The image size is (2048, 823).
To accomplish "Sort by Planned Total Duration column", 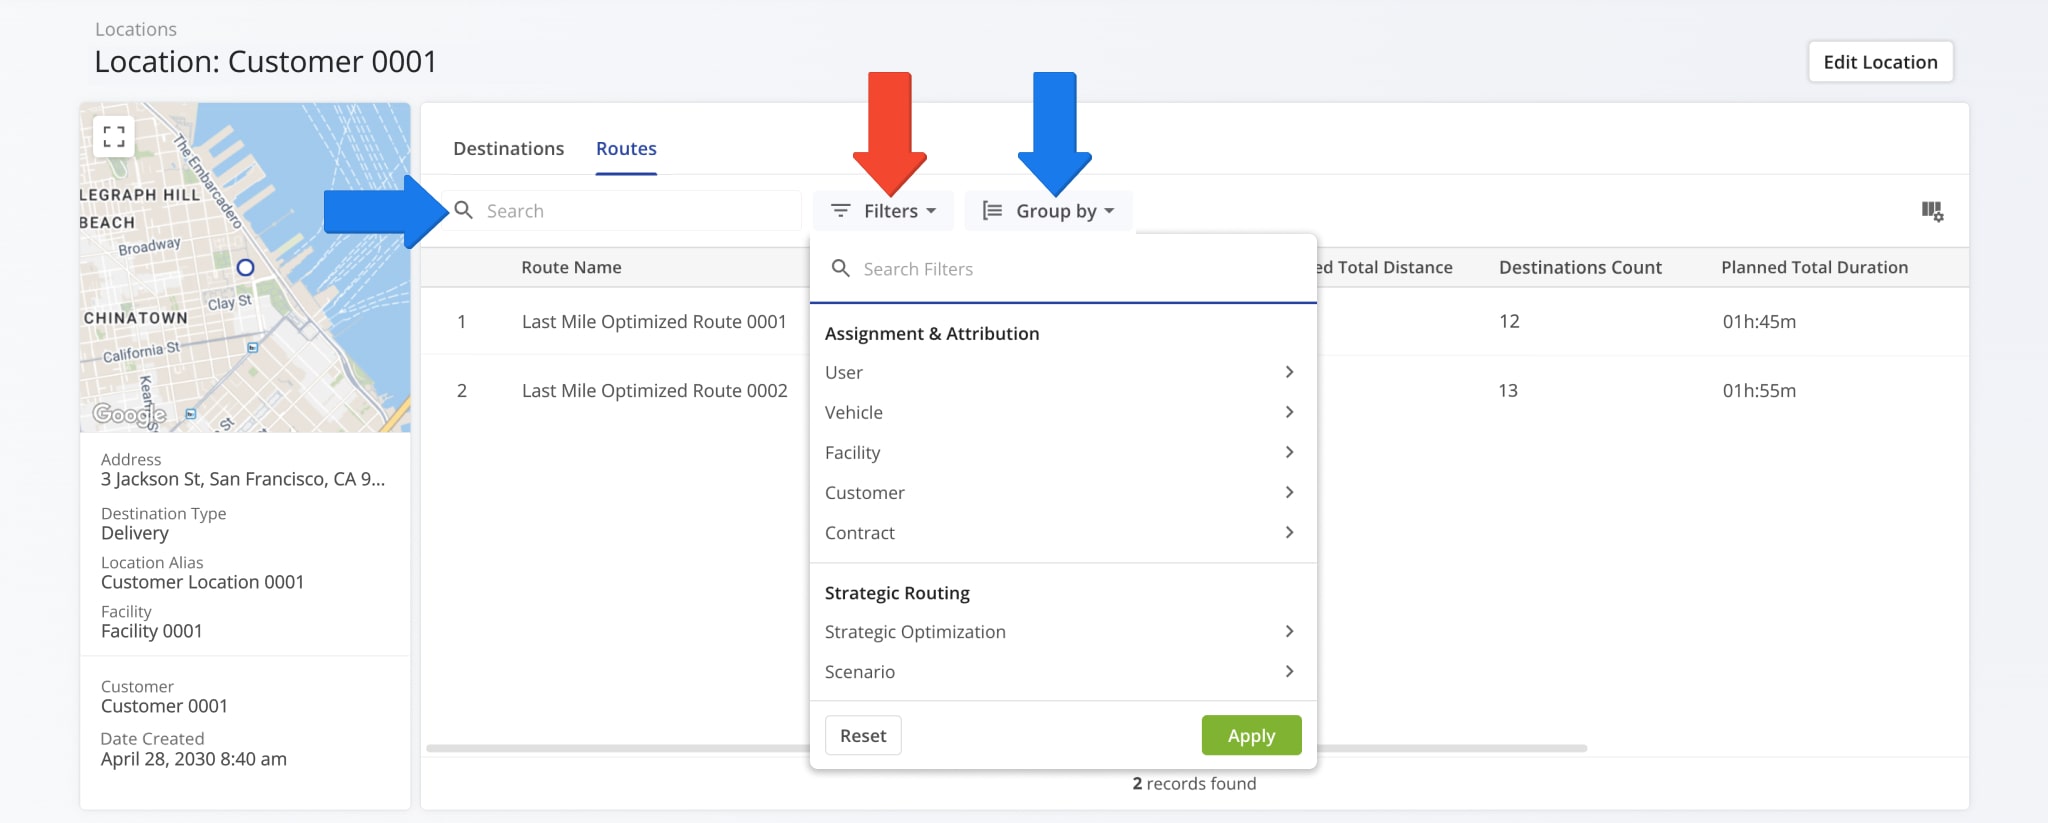I will pos(1814,267).
